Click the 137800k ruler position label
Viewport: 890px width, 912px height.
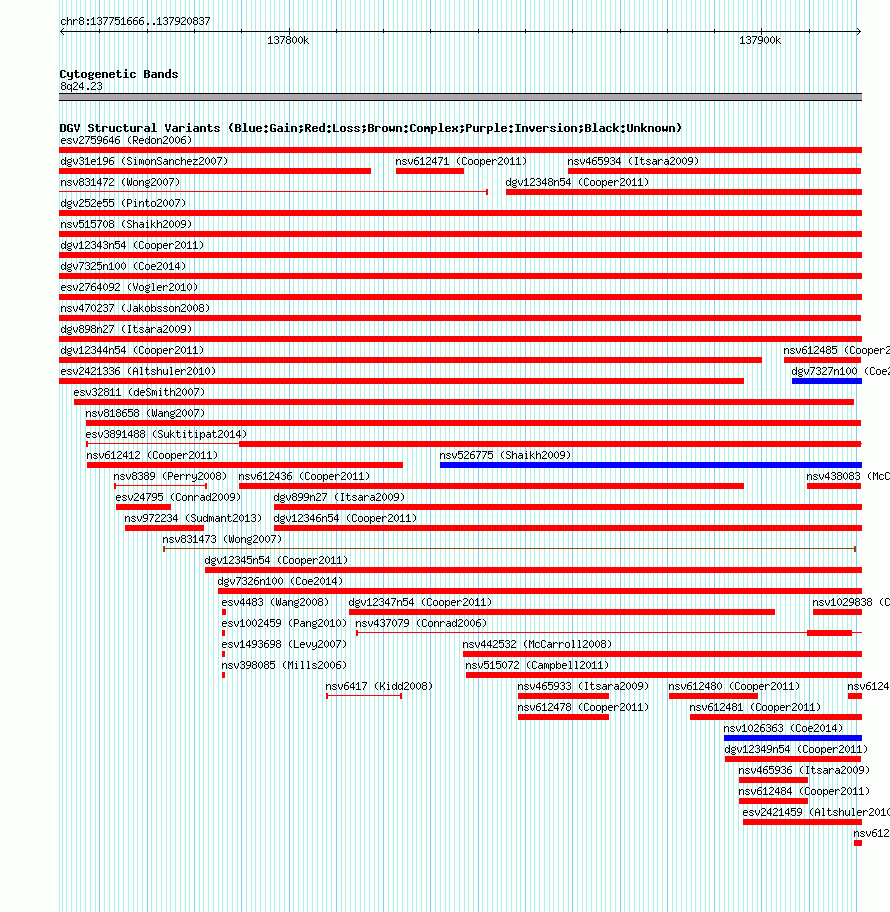click(288, 40)
